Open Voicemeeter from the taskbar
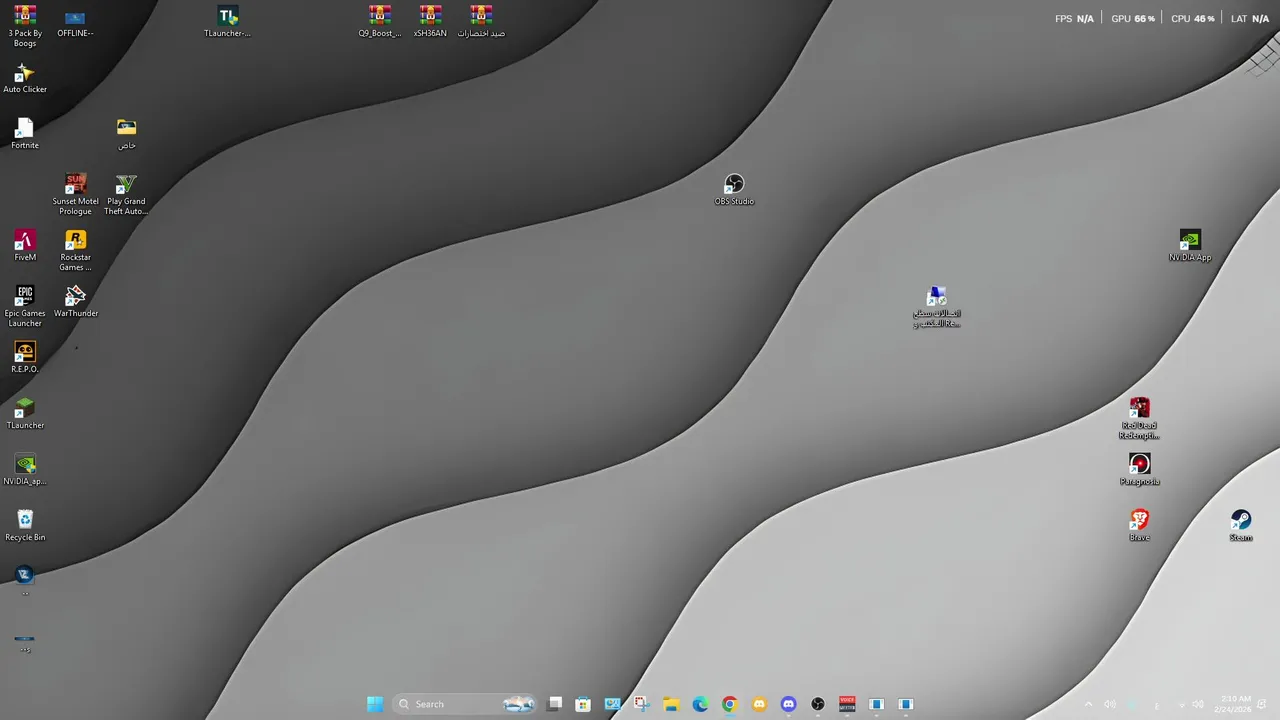This screenshot has width=1280, height=720. [x=847, y=704]
